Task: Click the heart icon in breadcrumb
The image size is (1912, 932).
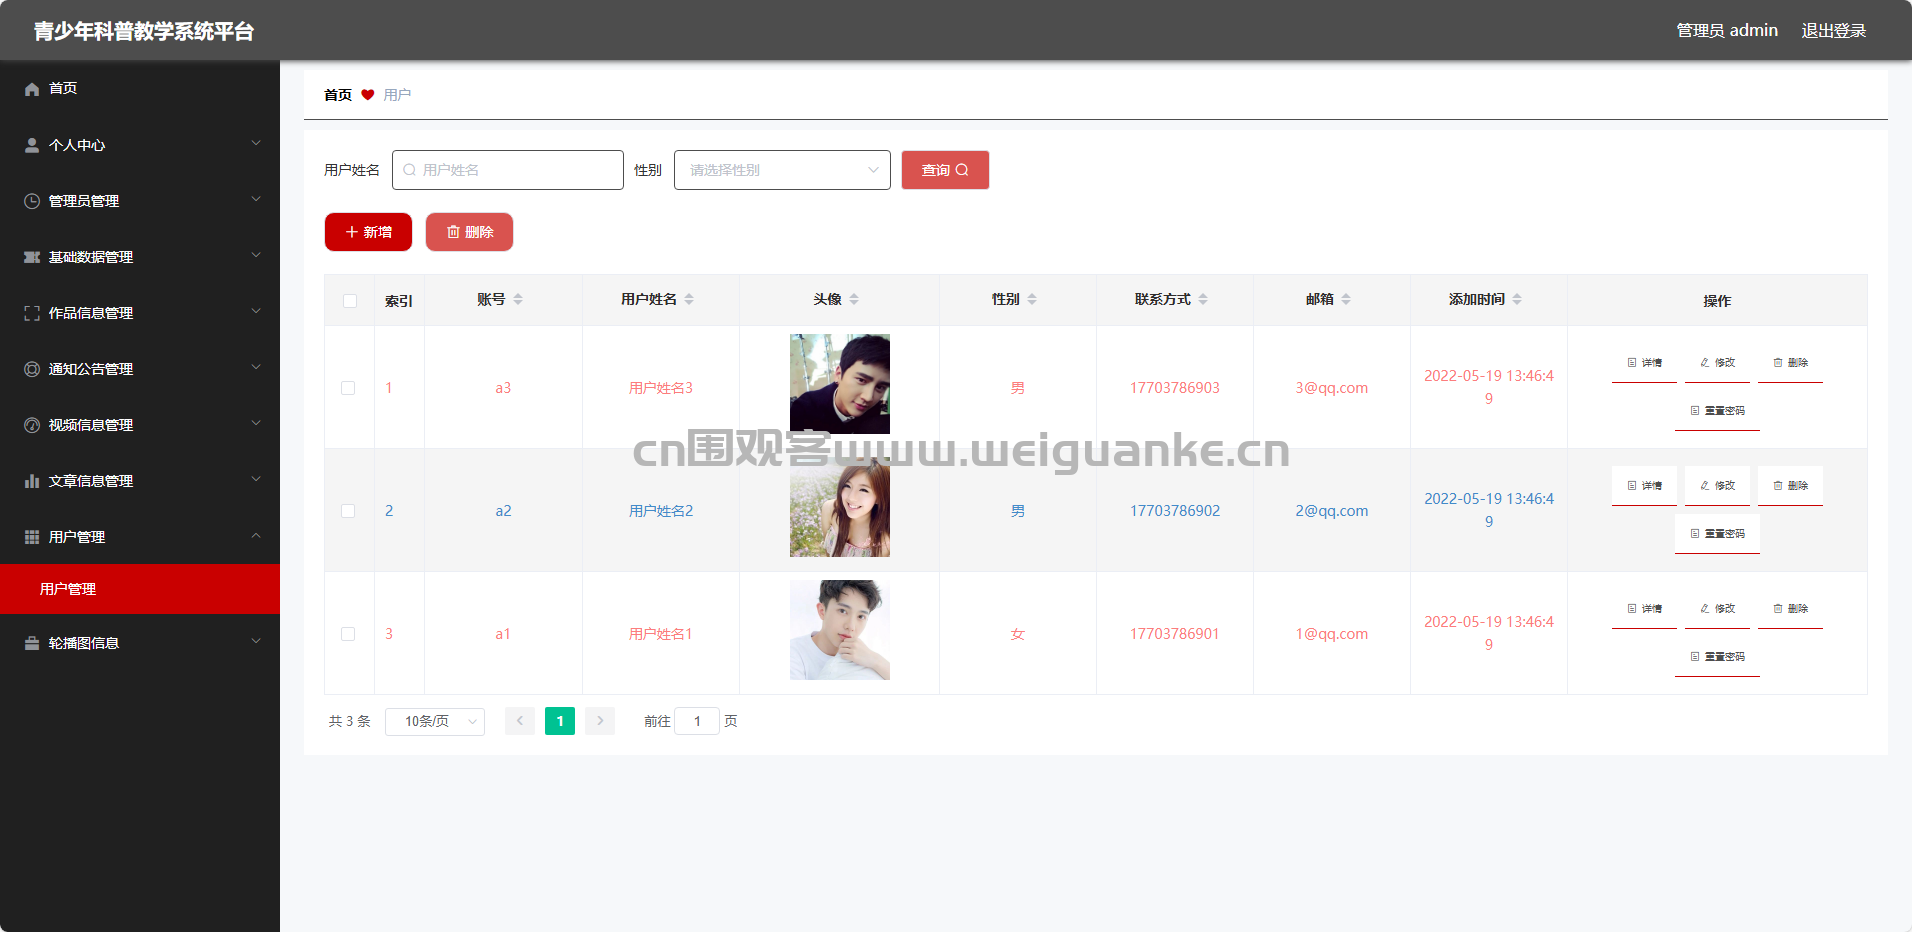Action: 367,95
